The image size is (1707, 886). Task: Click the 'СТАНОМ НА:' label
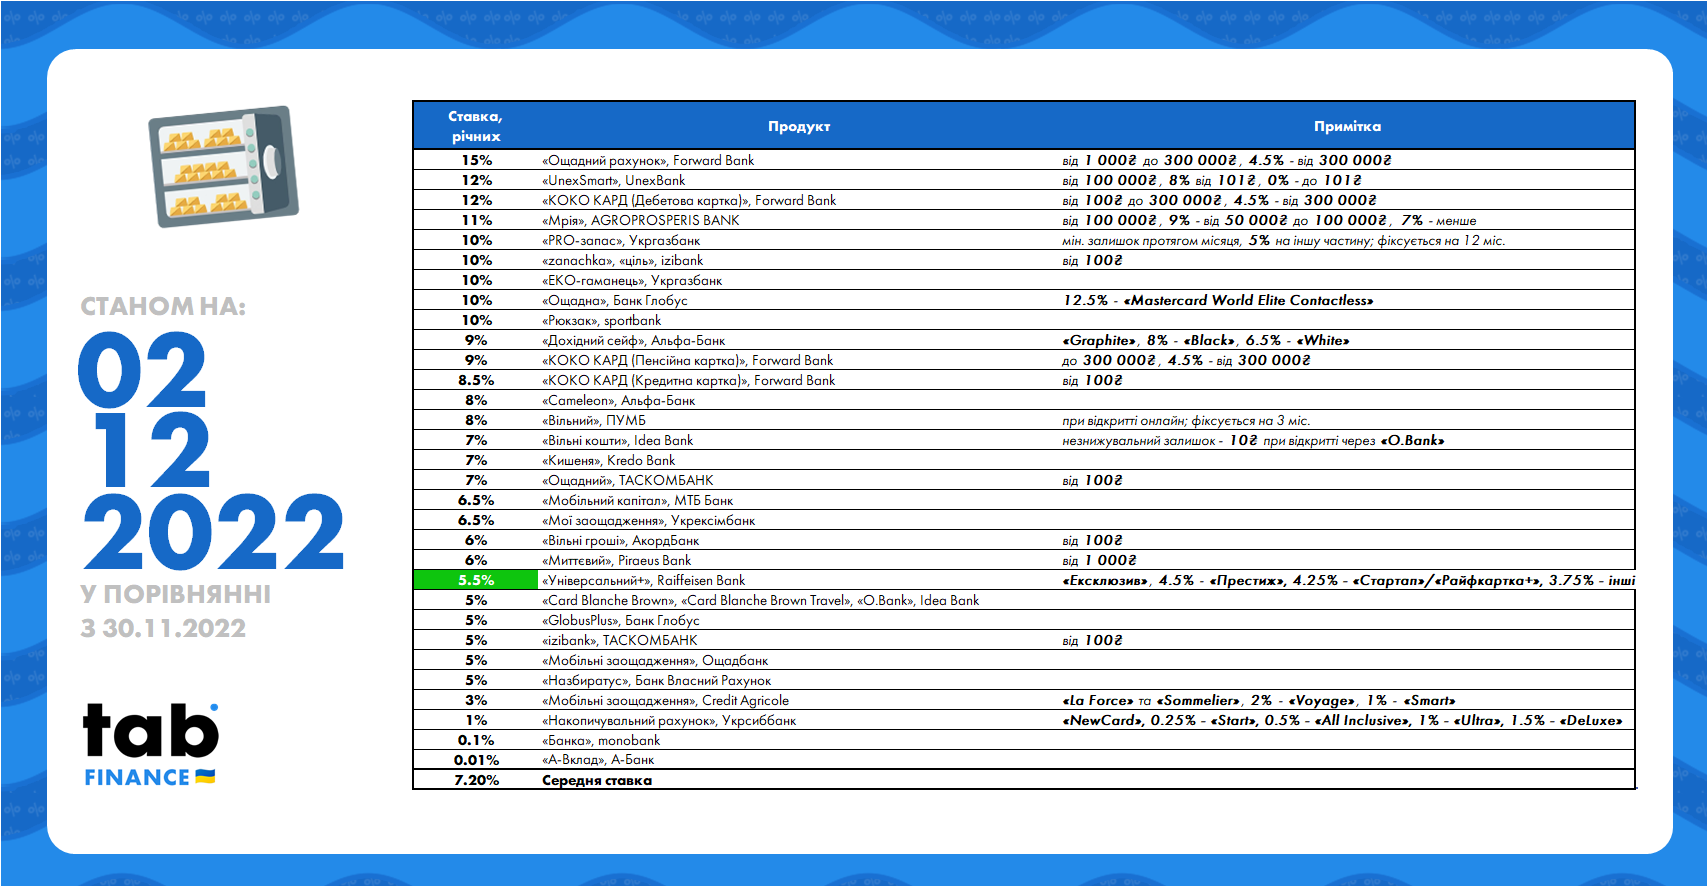(x=163, y=306)
